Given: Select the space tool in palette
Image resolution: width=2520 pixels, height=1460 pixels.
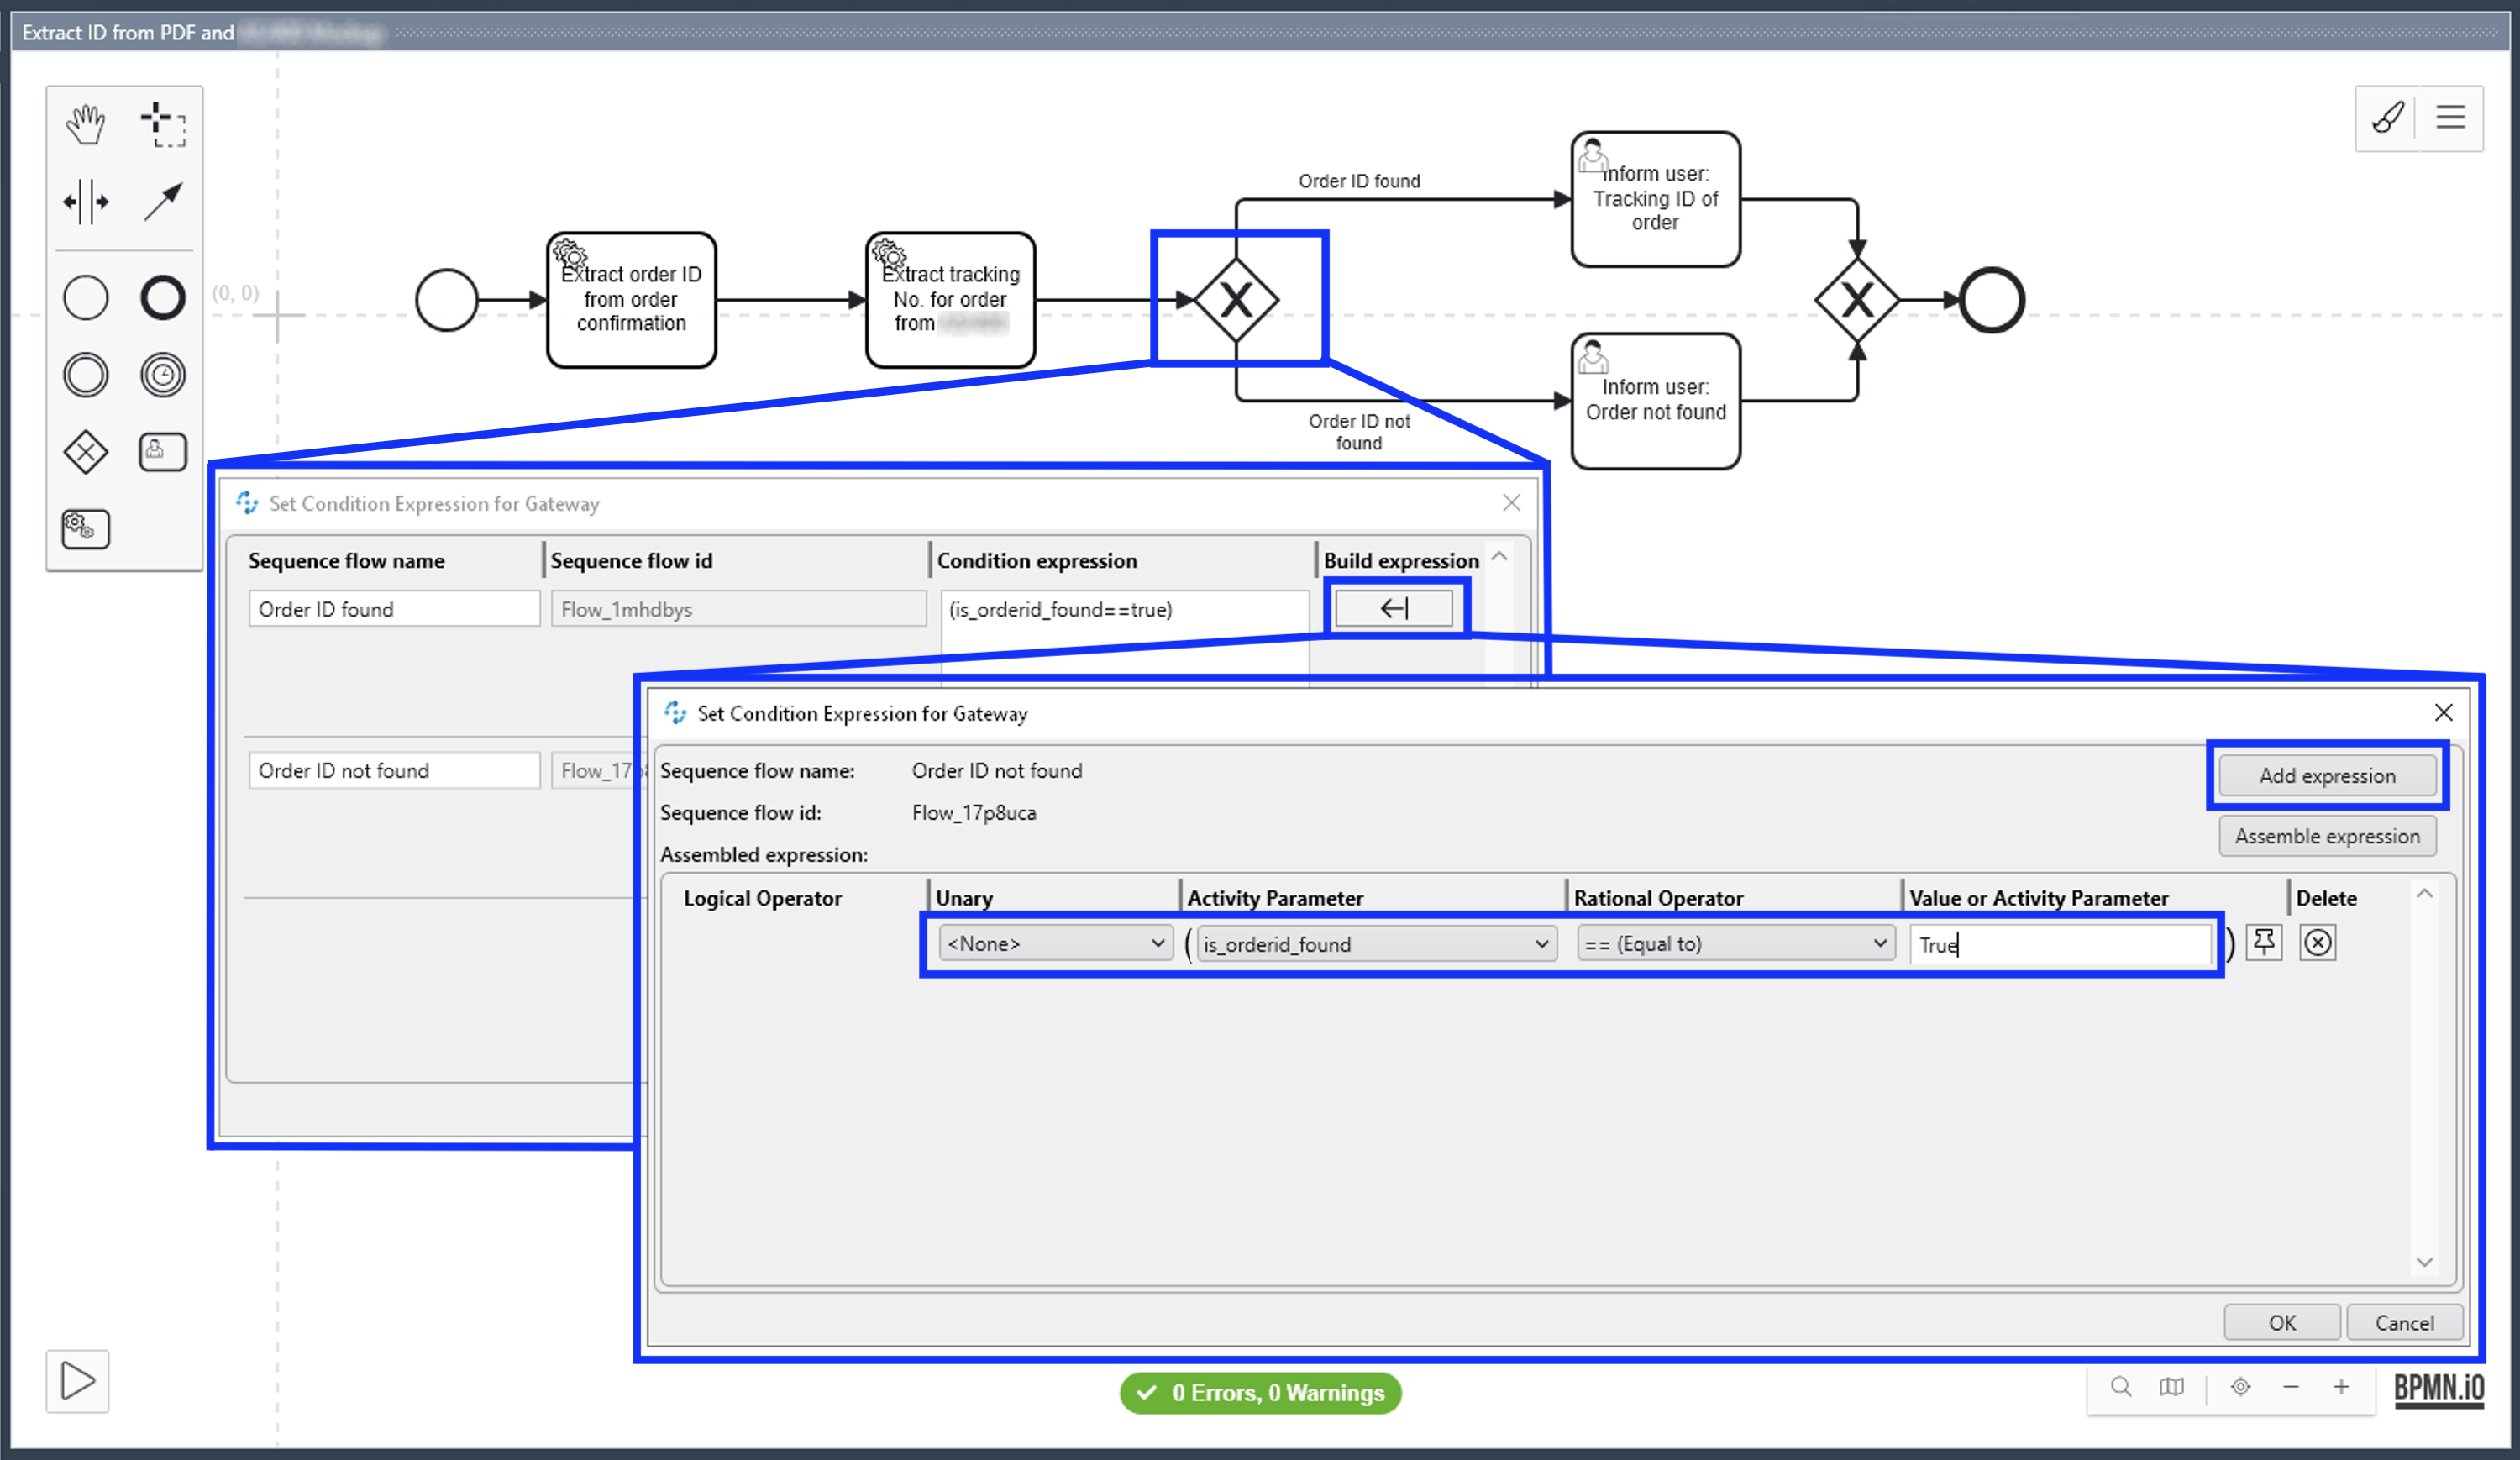Looking at the screenshot, I should (85, 202).
